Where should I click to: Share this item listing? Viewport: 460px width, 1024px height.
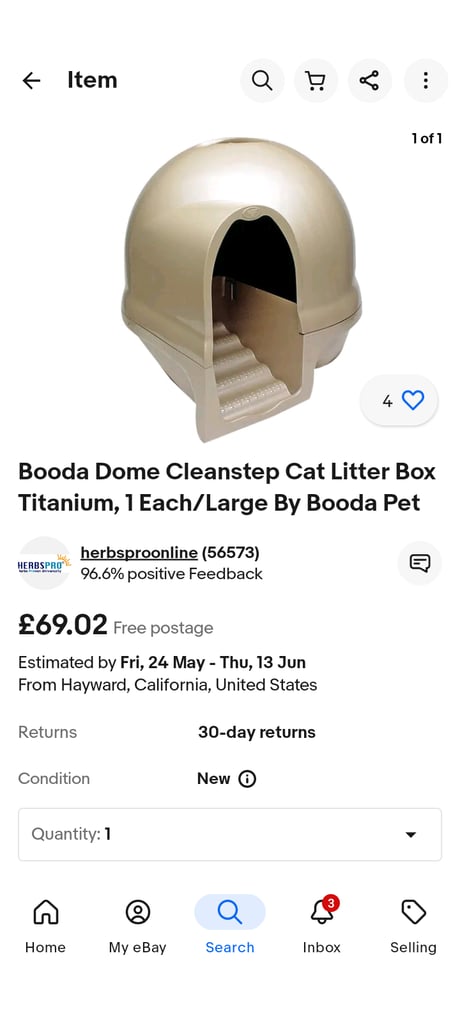click(x=369, y=80)
